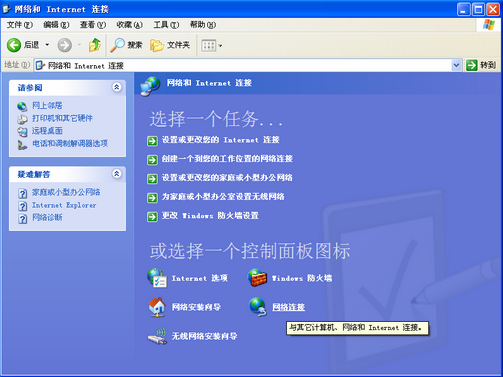503x377 pixels.
Task: Open 网络安装向导 house icon
Action: click(157, 307)
